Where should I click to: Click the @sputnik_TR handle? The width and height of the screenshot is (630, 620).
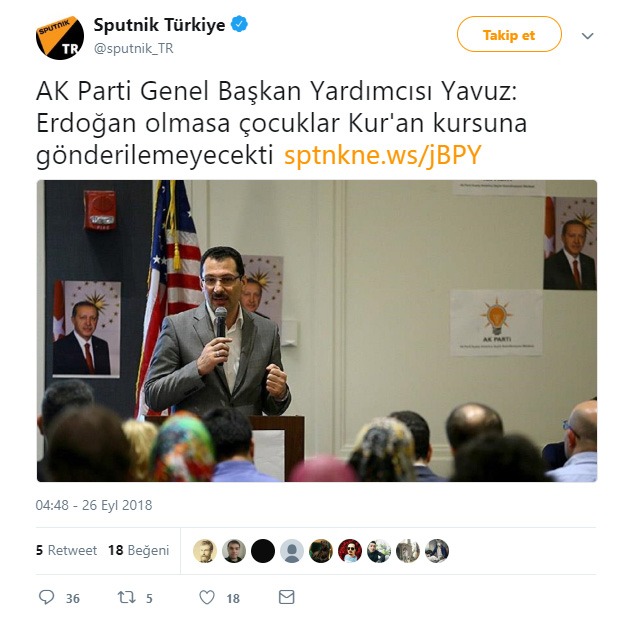tap(133, 49)
